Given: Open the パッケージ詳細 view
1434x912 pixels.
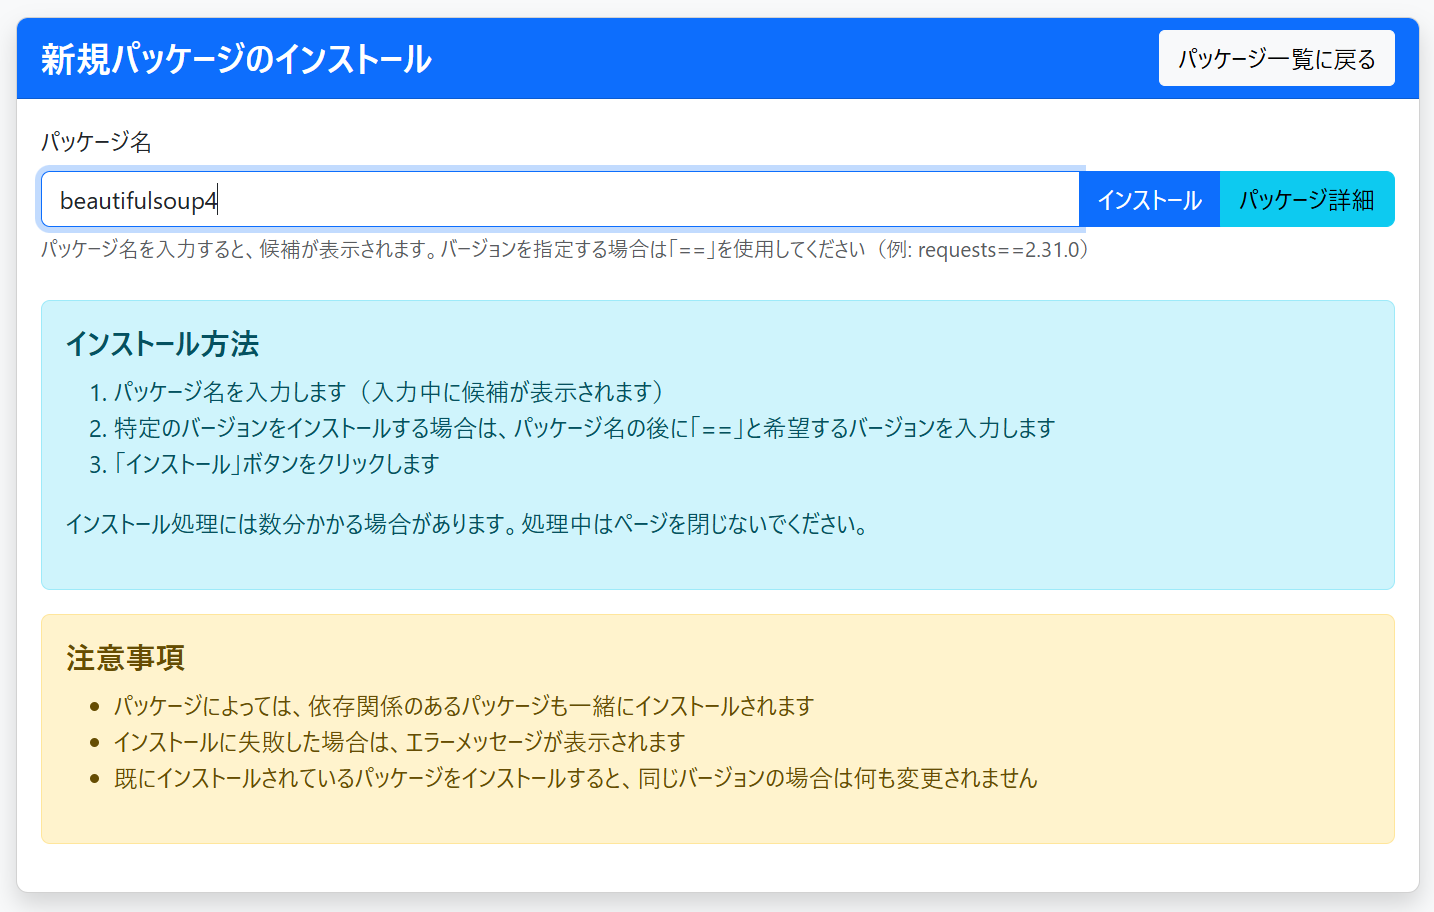Looking at the screenshot, I should coord(1307,198).
